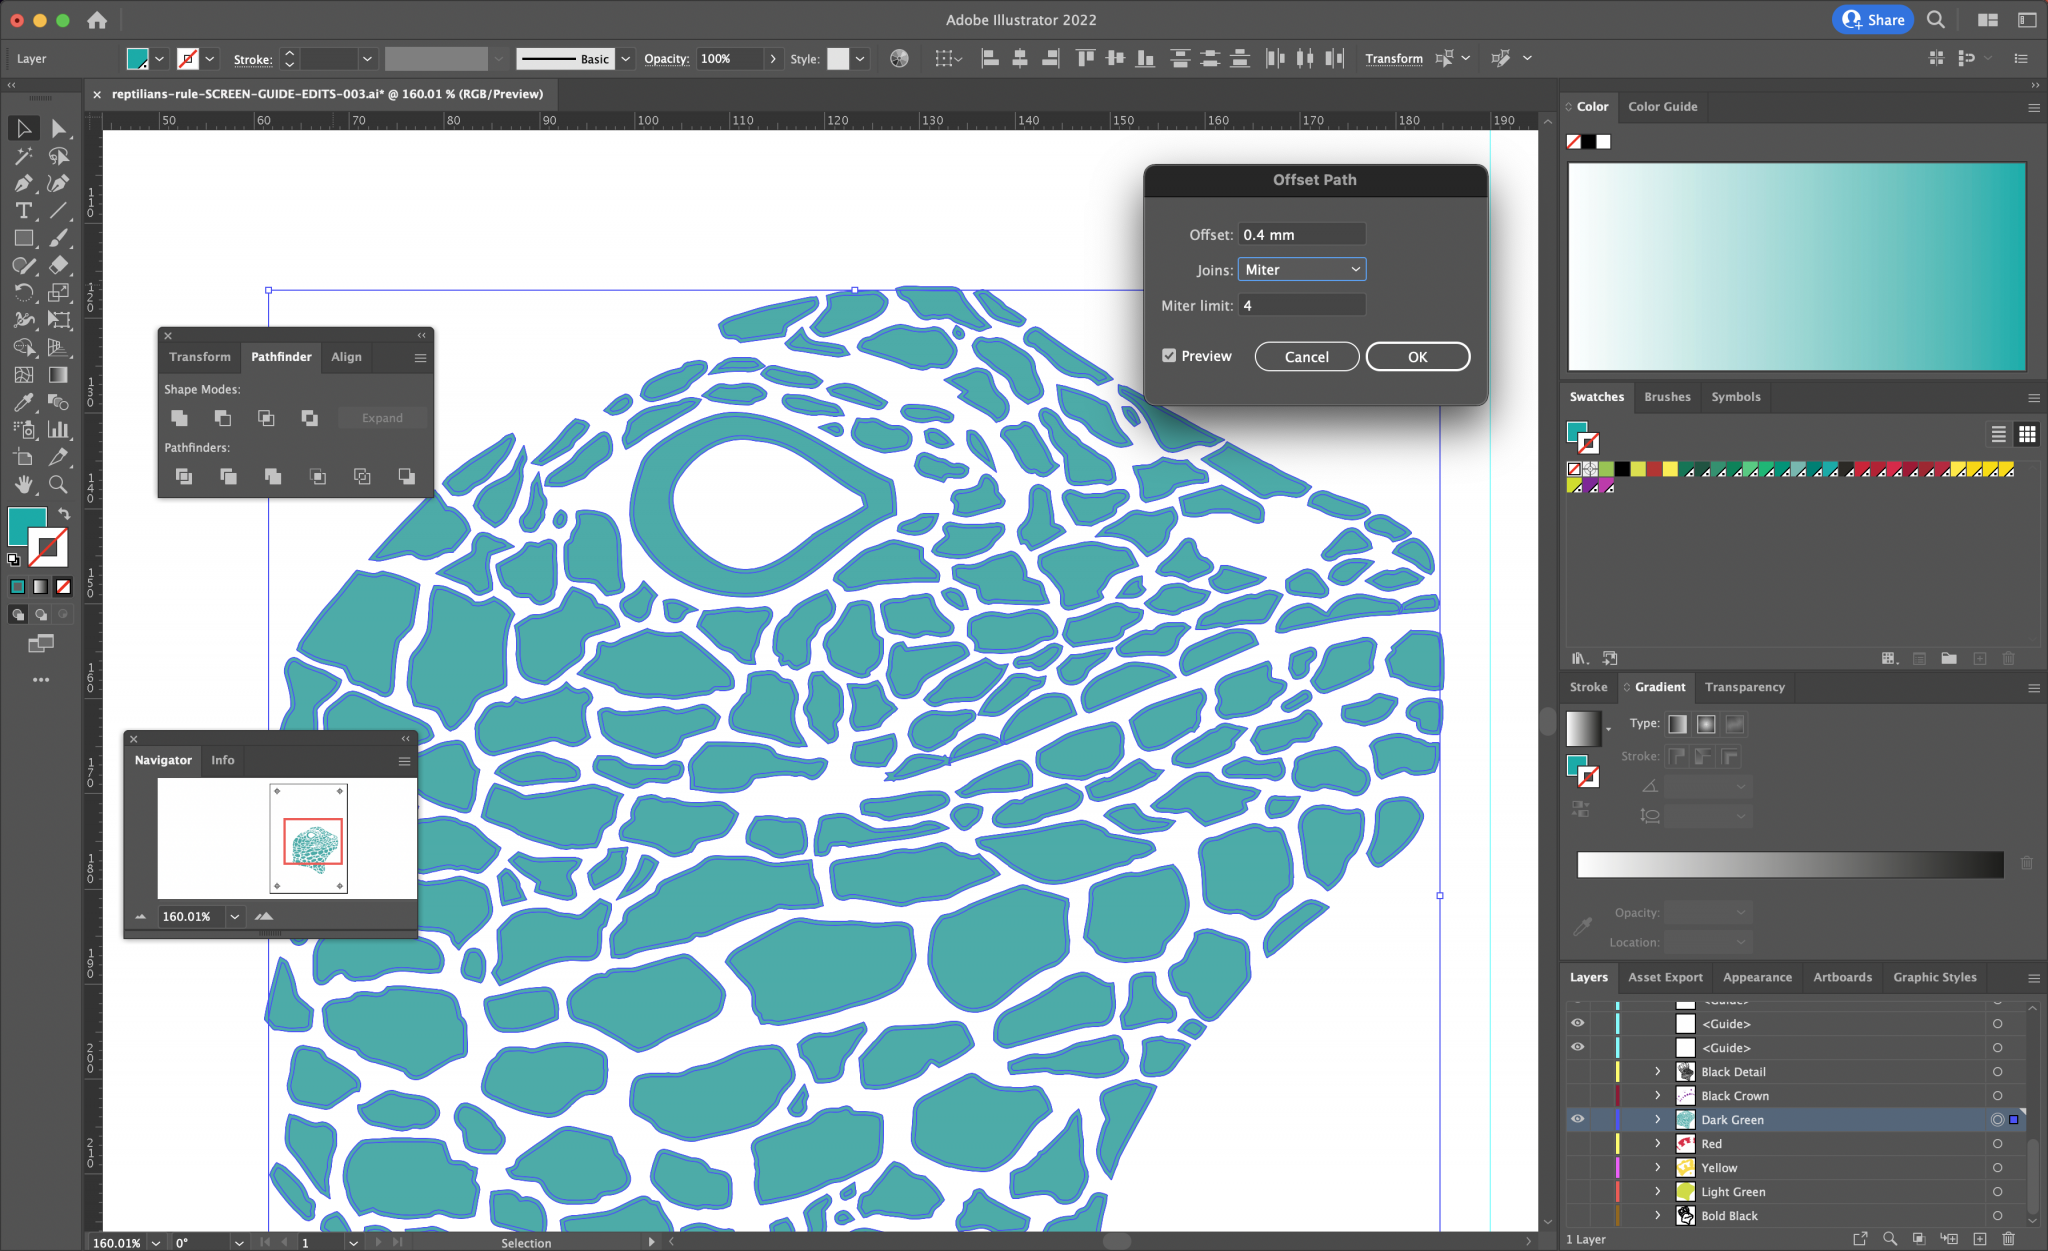Click the Unite shape mode icon
The width and height of the screenshot is (2048, 1251).
tap(179, 418)
